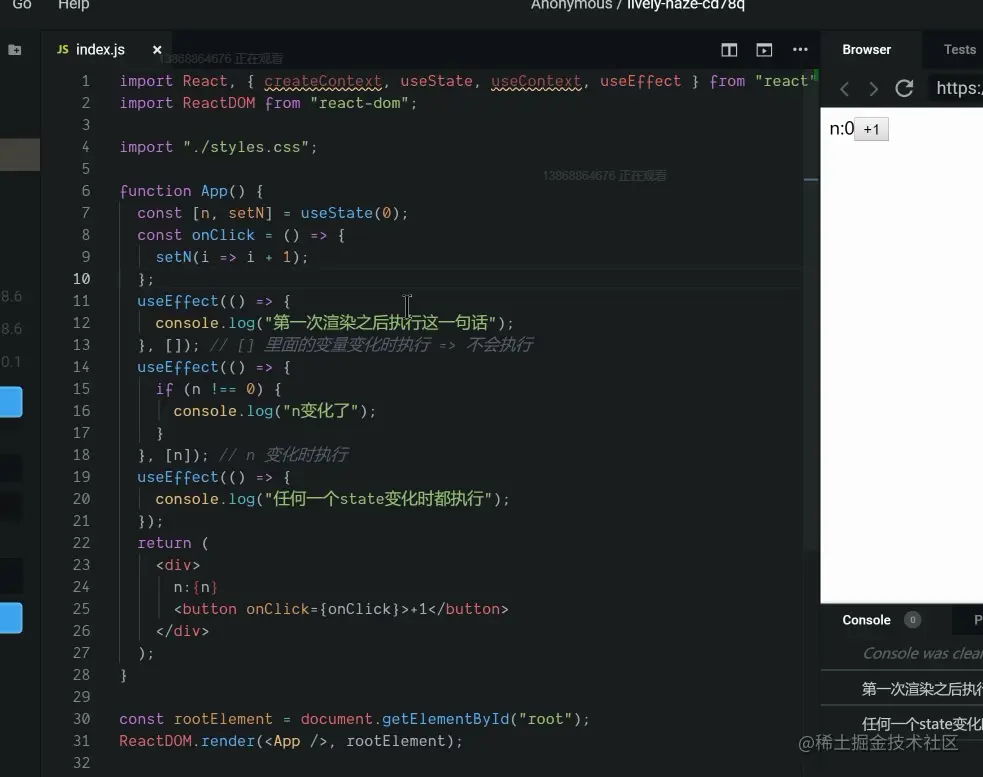Click useContext in the import line
This screenshot has width=983, height=777.
(x=536, y=82)
